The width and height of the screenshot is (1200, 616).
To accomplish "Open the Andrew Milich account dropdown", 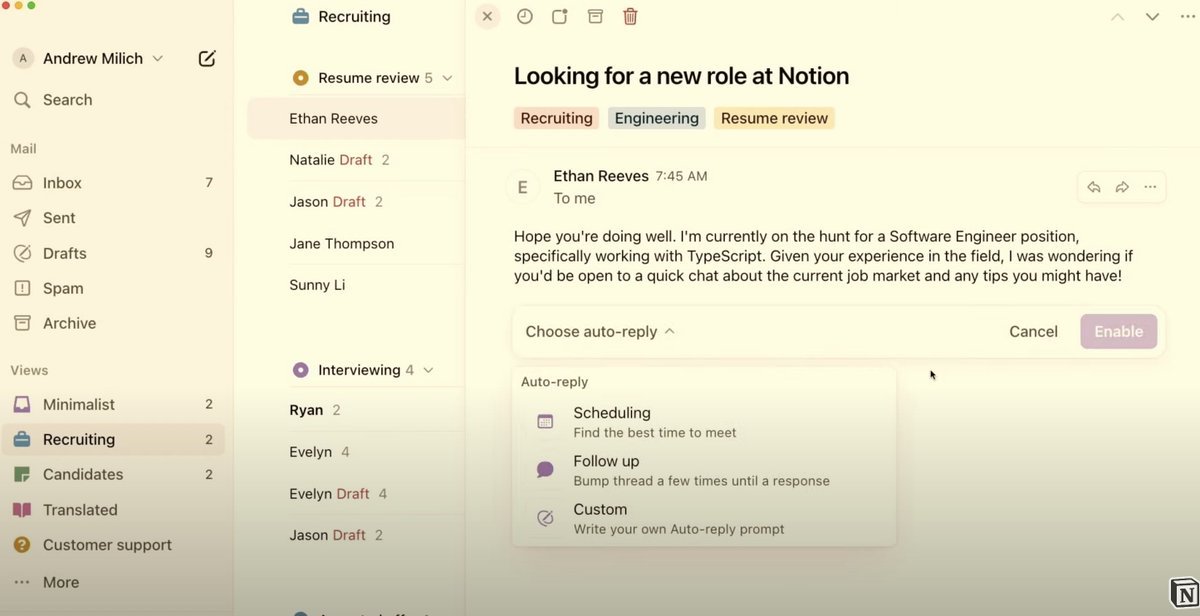I will 88,58.
